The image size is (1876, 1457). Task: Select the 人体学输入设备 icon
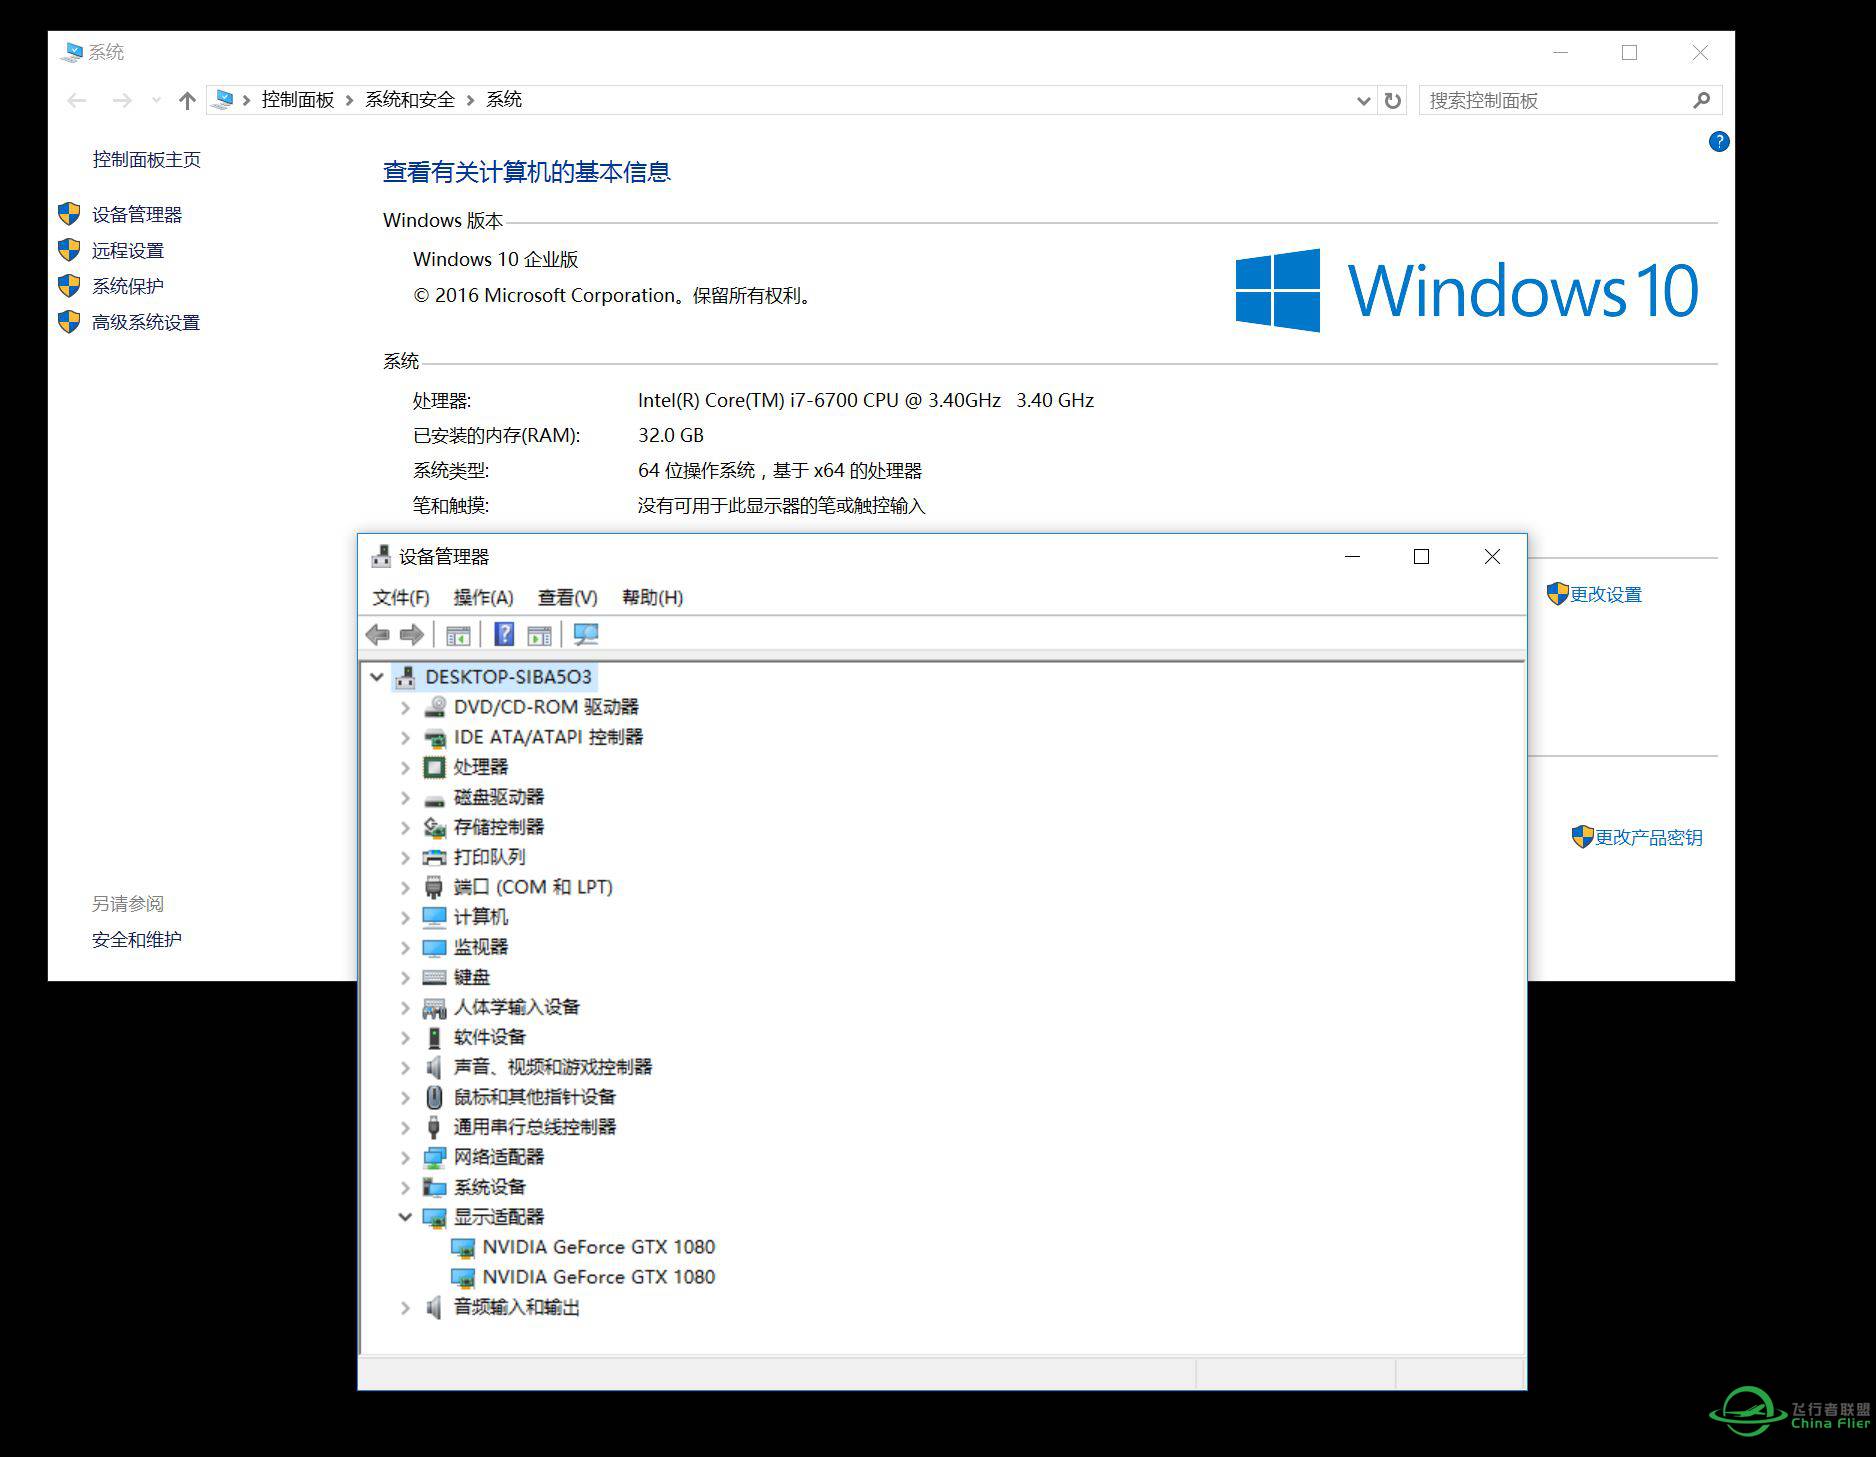[x=434, y=1008]
